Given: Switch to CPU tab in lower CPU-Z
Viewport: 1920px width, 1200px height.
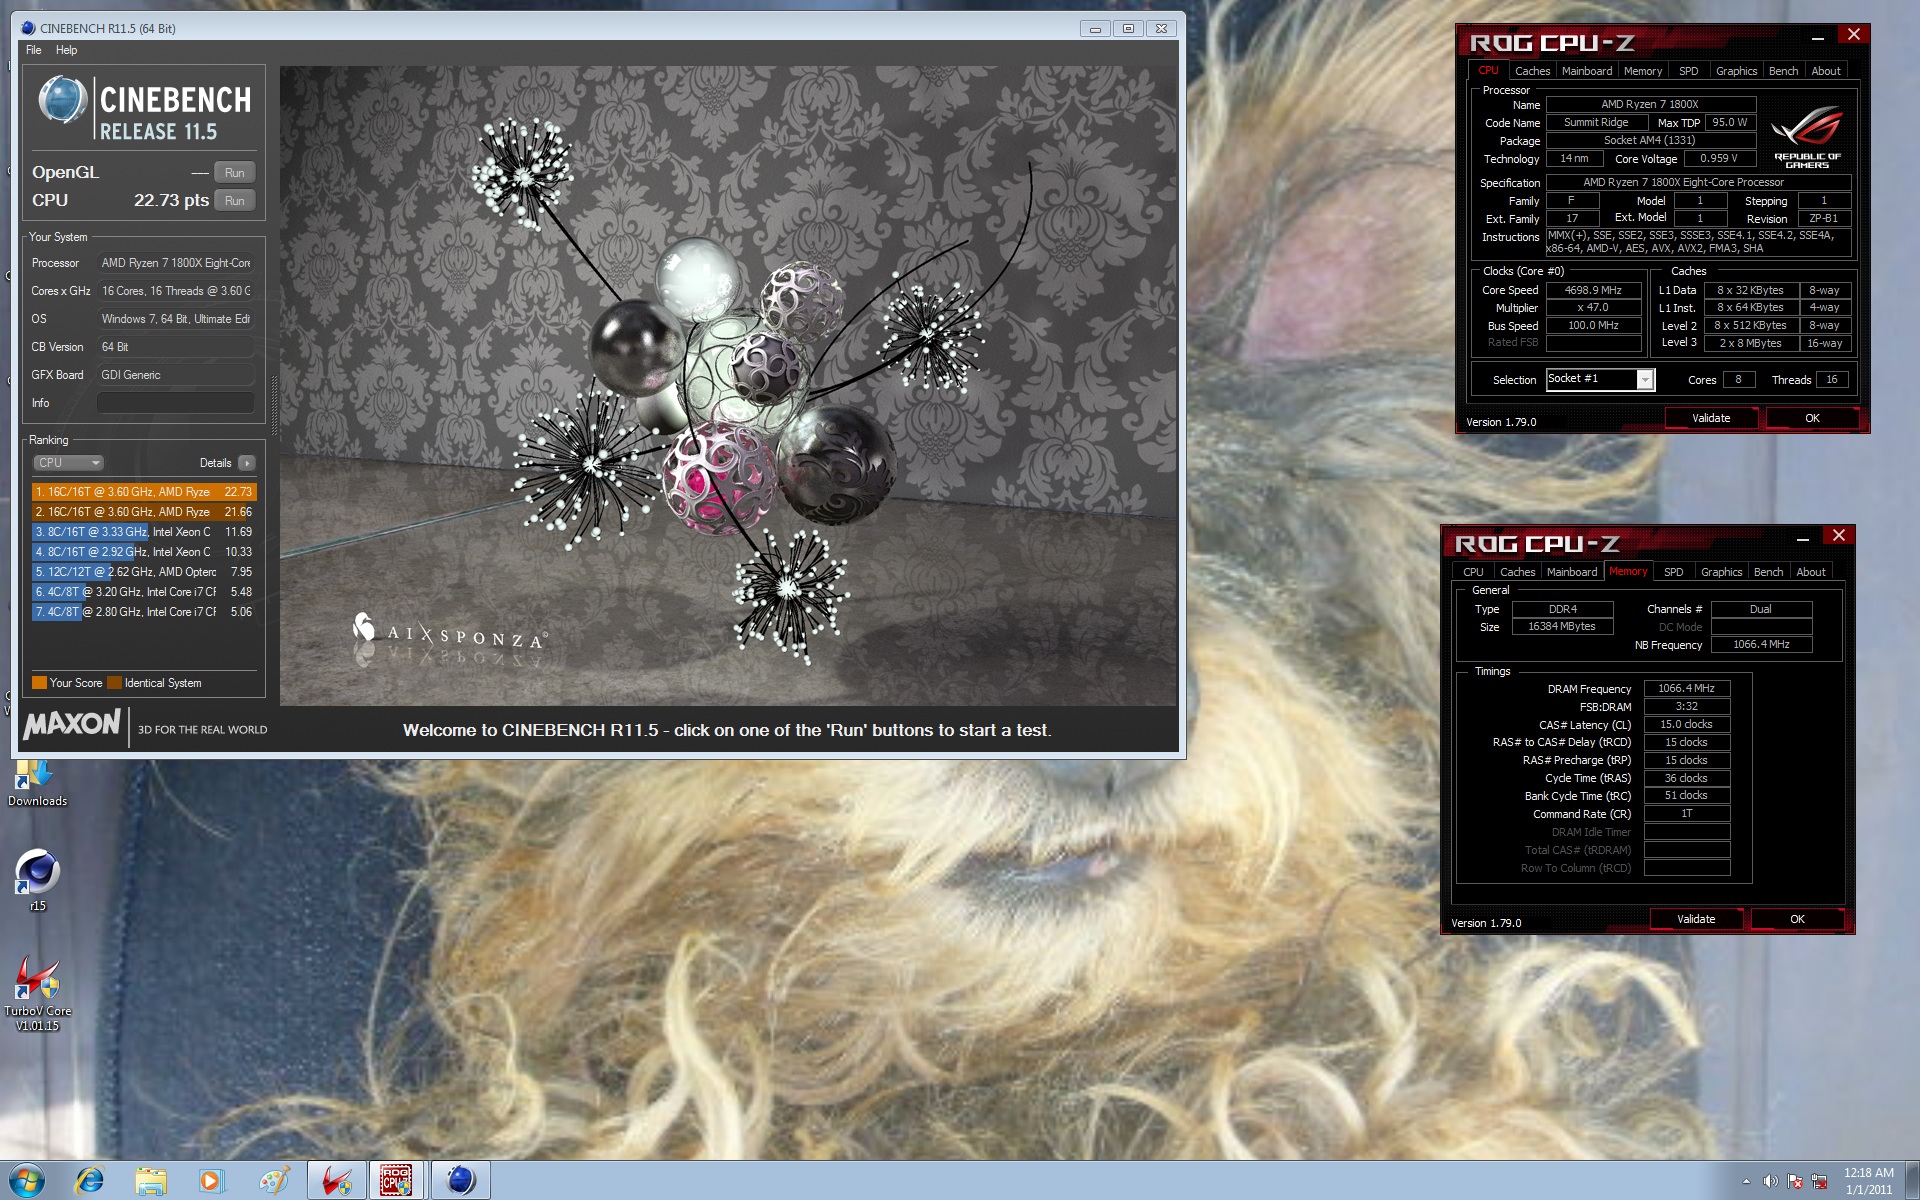Looking at the screenshot, I should 1473,572.
